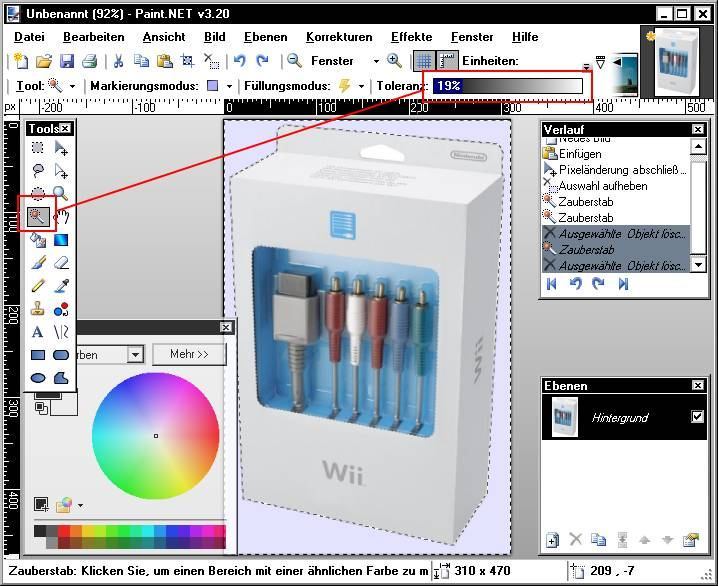Click the Cut scissors icon
Viewport: 718px width, 586px height.
click(119, 61)
